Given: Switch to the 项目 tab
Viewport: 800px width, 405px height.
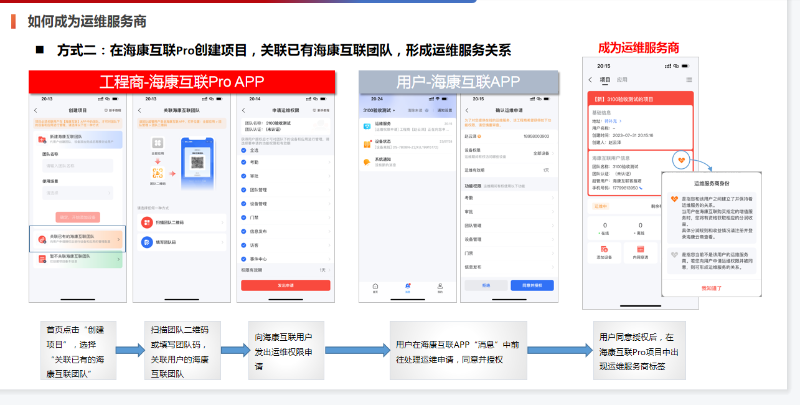Looking at the screenshot, I should pyautogui.click(x=605, y=80).
